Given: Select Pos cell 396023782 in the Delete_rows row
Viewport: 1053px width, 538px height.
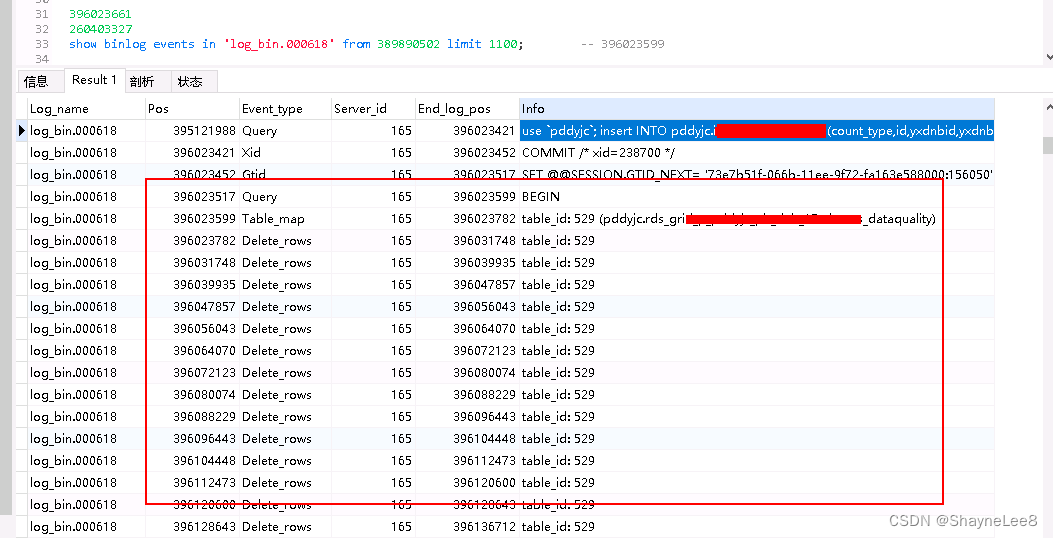Looking at the screenshot, I should click(192, 240).
